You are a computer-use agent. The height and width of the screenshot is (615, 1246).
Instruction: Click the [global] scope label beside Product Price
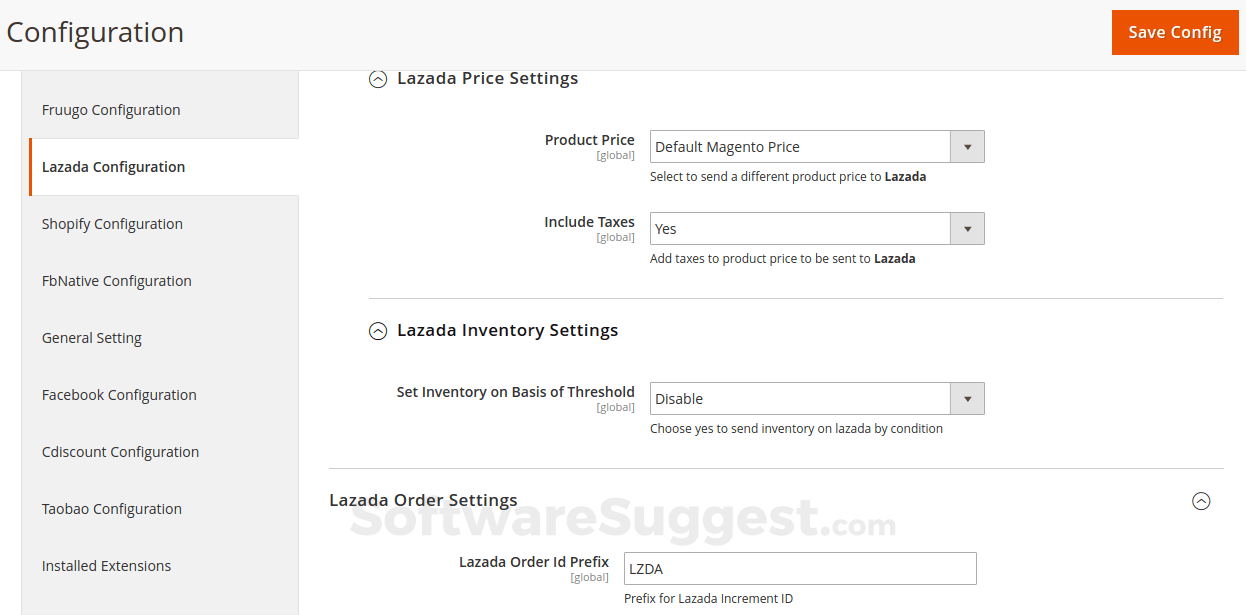[x=615, y=155]
